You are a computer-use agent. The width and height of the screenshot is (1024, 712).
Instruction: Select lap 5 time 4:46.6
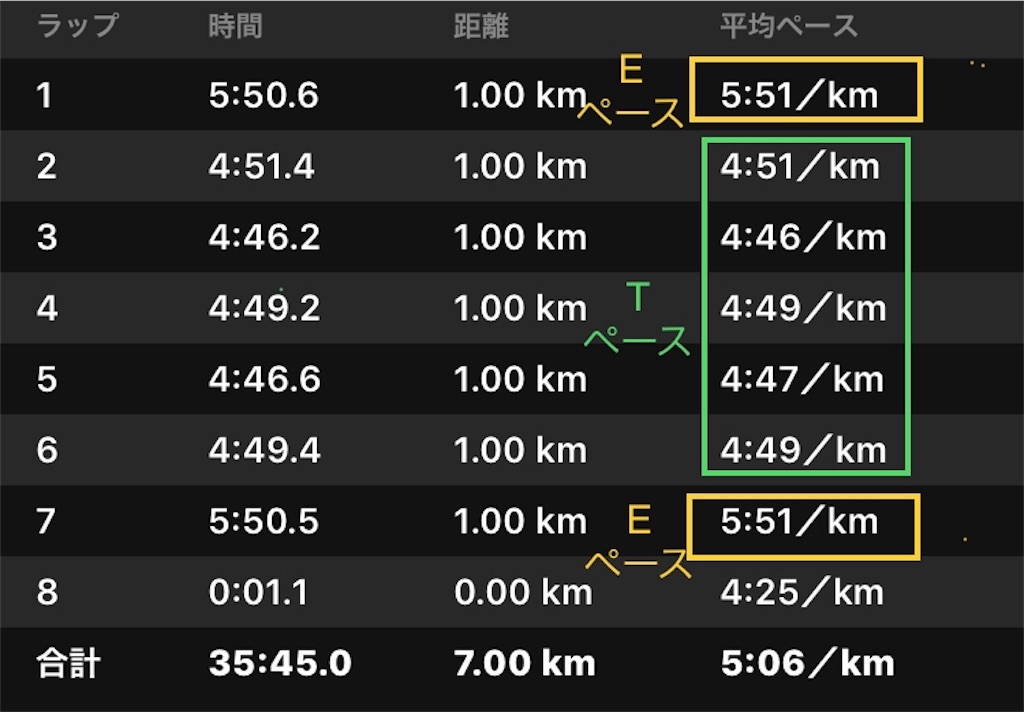(264, 380)
